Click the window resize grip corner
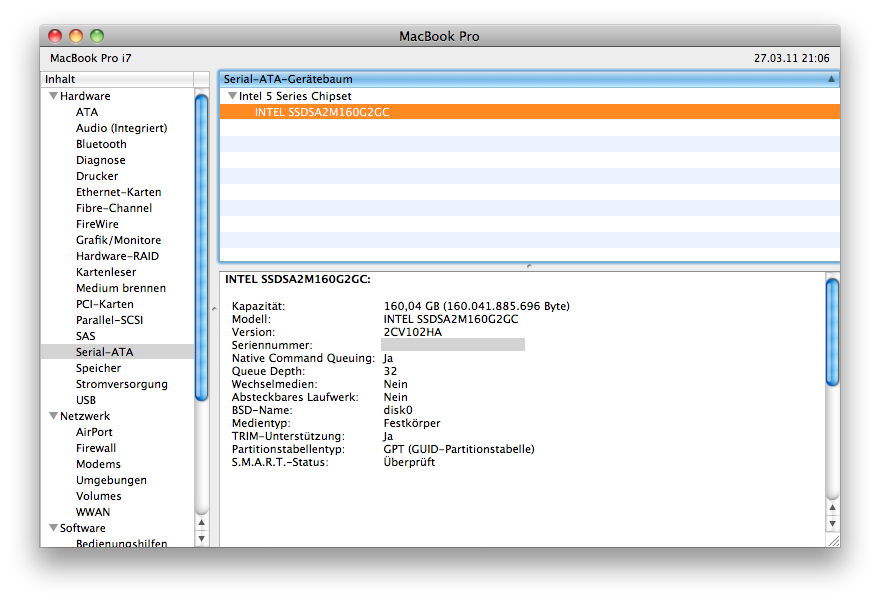Image resolution: width=880 pixels, height=602 pixels. pos(833,540)
